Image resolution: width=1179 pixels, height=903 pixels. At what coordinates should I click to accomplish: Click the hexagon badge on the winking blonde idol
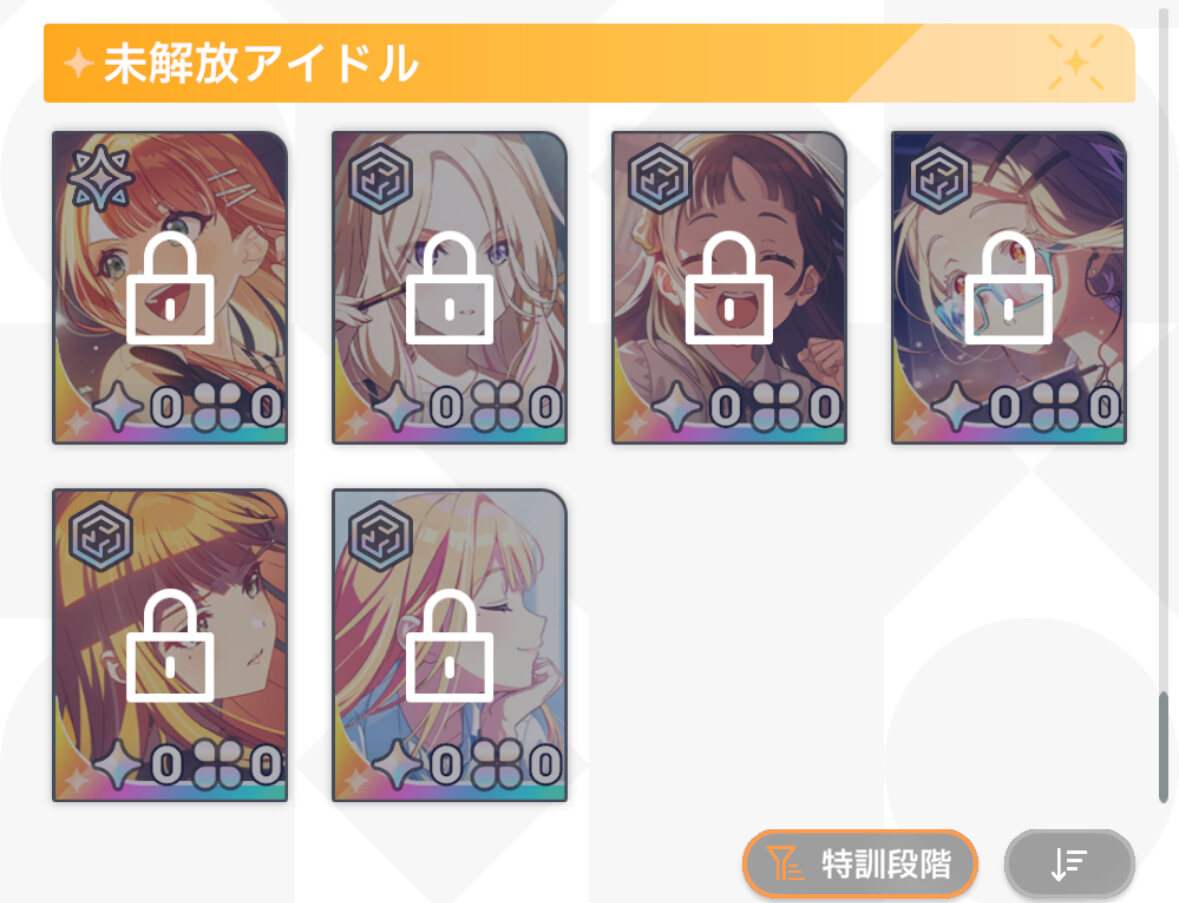[x=380, y=536]
